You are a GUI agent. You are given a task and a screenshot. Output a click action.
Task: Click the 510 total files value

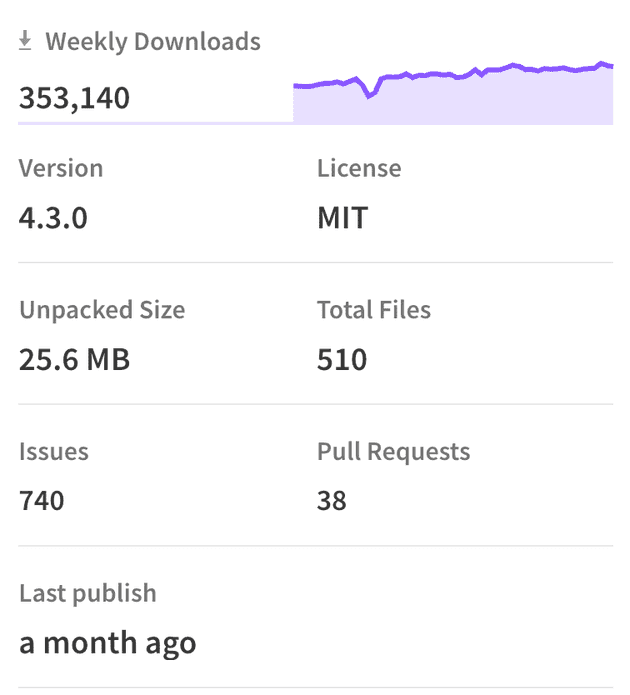[x=342, y=359]
